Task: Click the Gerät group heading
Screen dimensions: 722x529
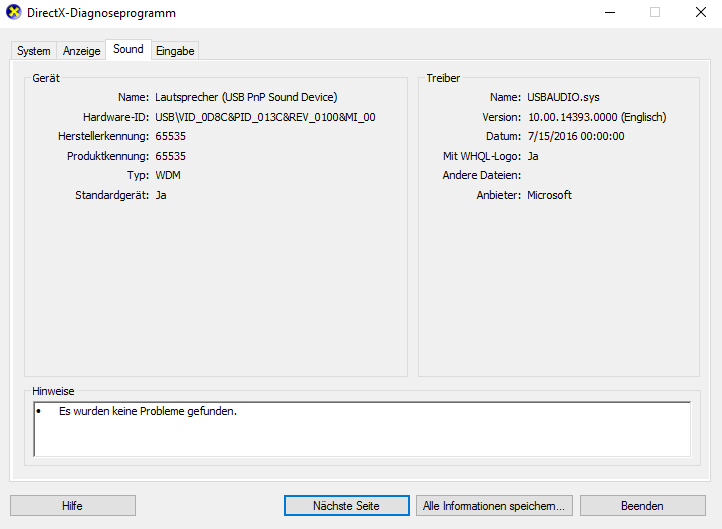Action: 46,78
